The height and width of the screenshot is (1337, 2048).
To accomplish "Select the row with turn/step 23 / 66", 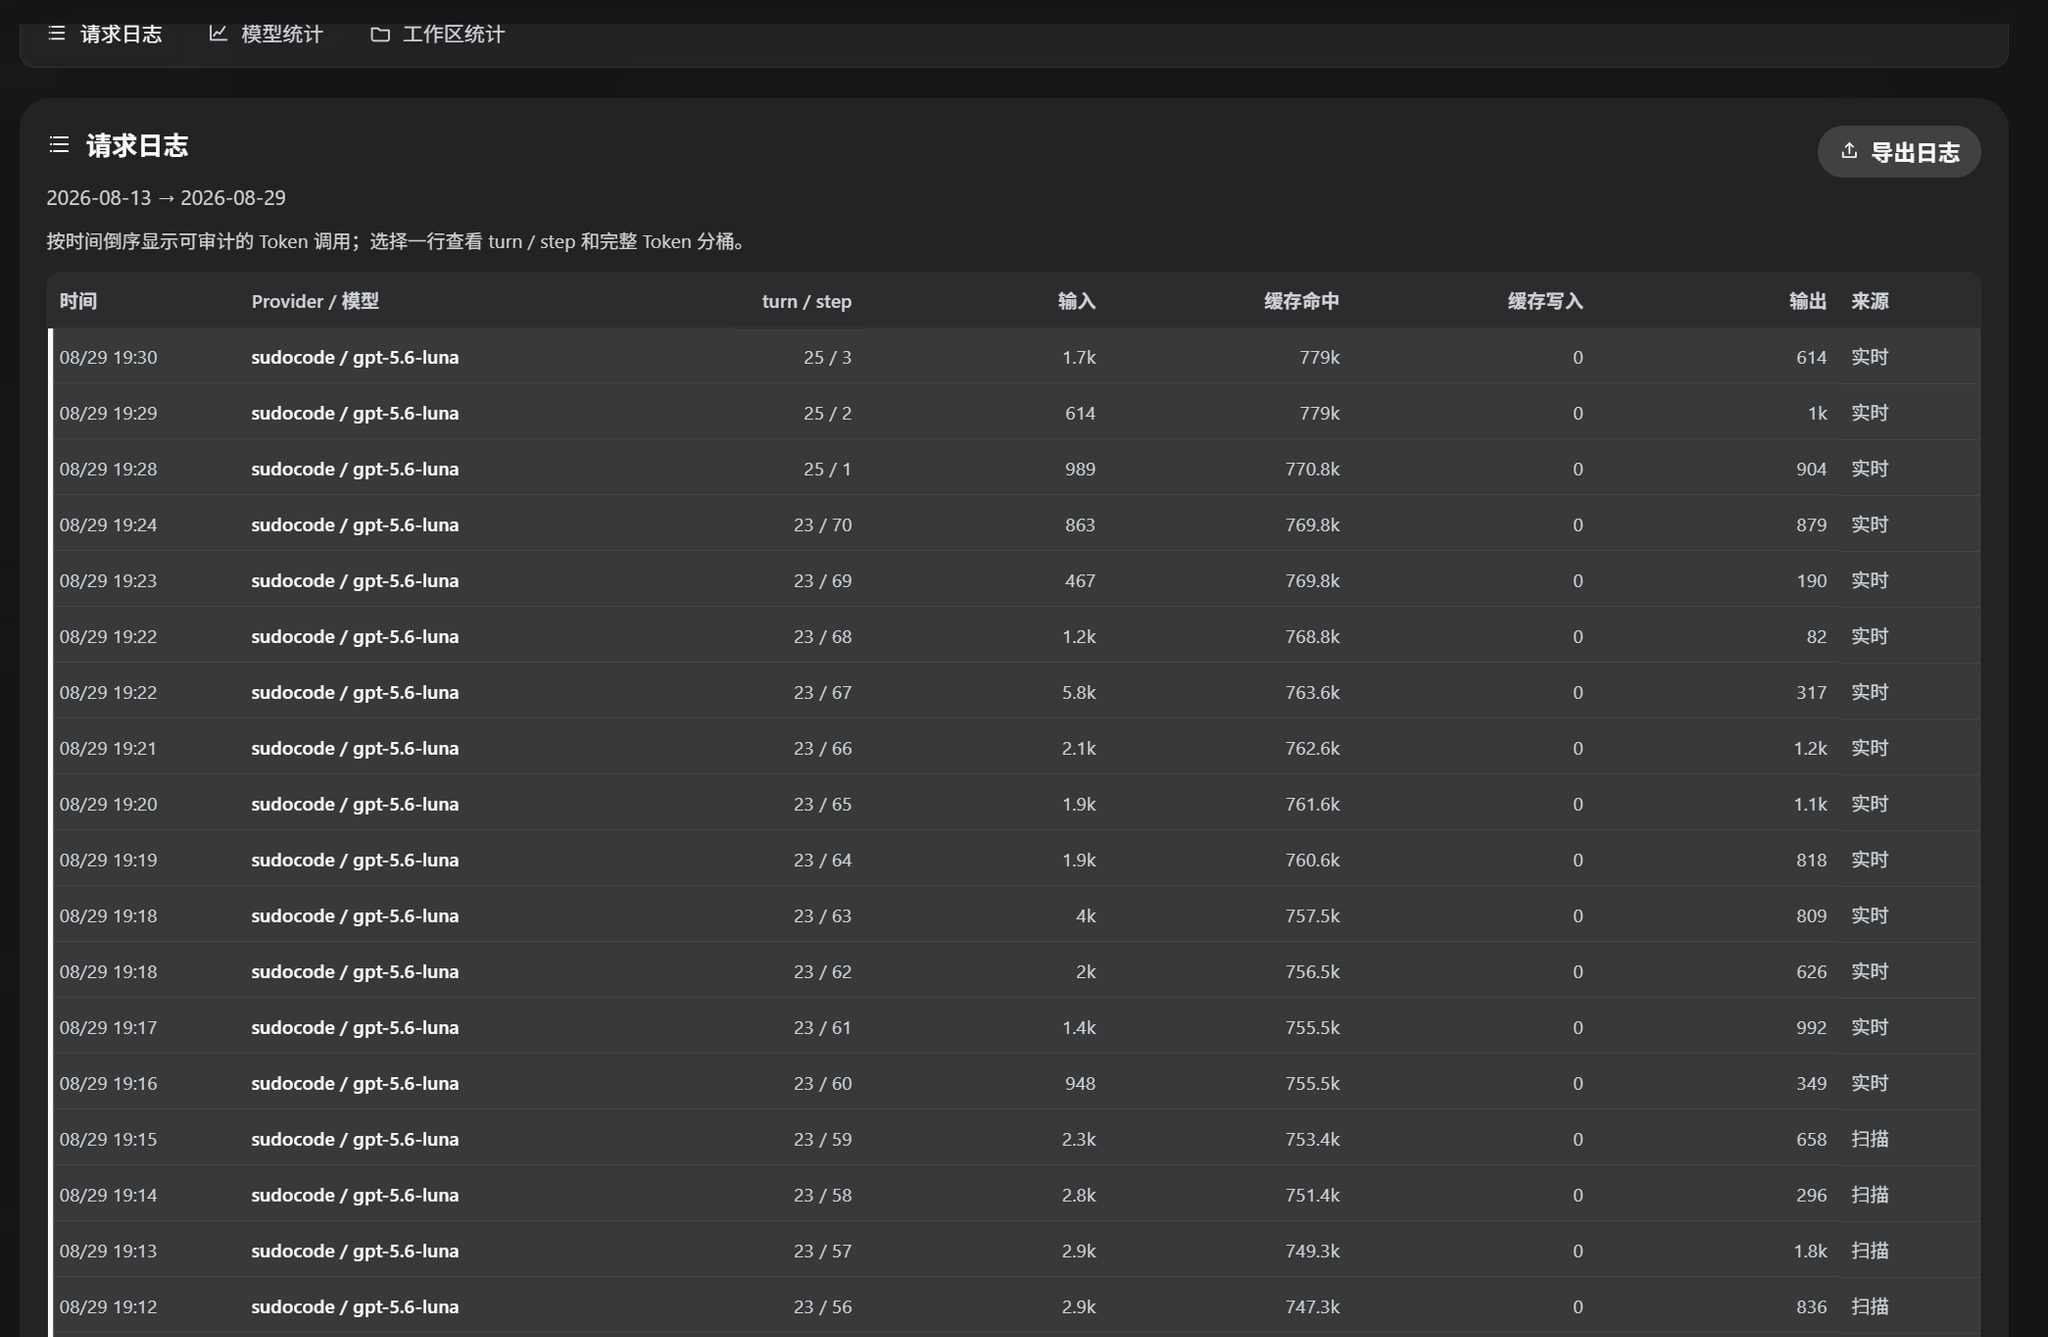I will tap(1014, 748).
